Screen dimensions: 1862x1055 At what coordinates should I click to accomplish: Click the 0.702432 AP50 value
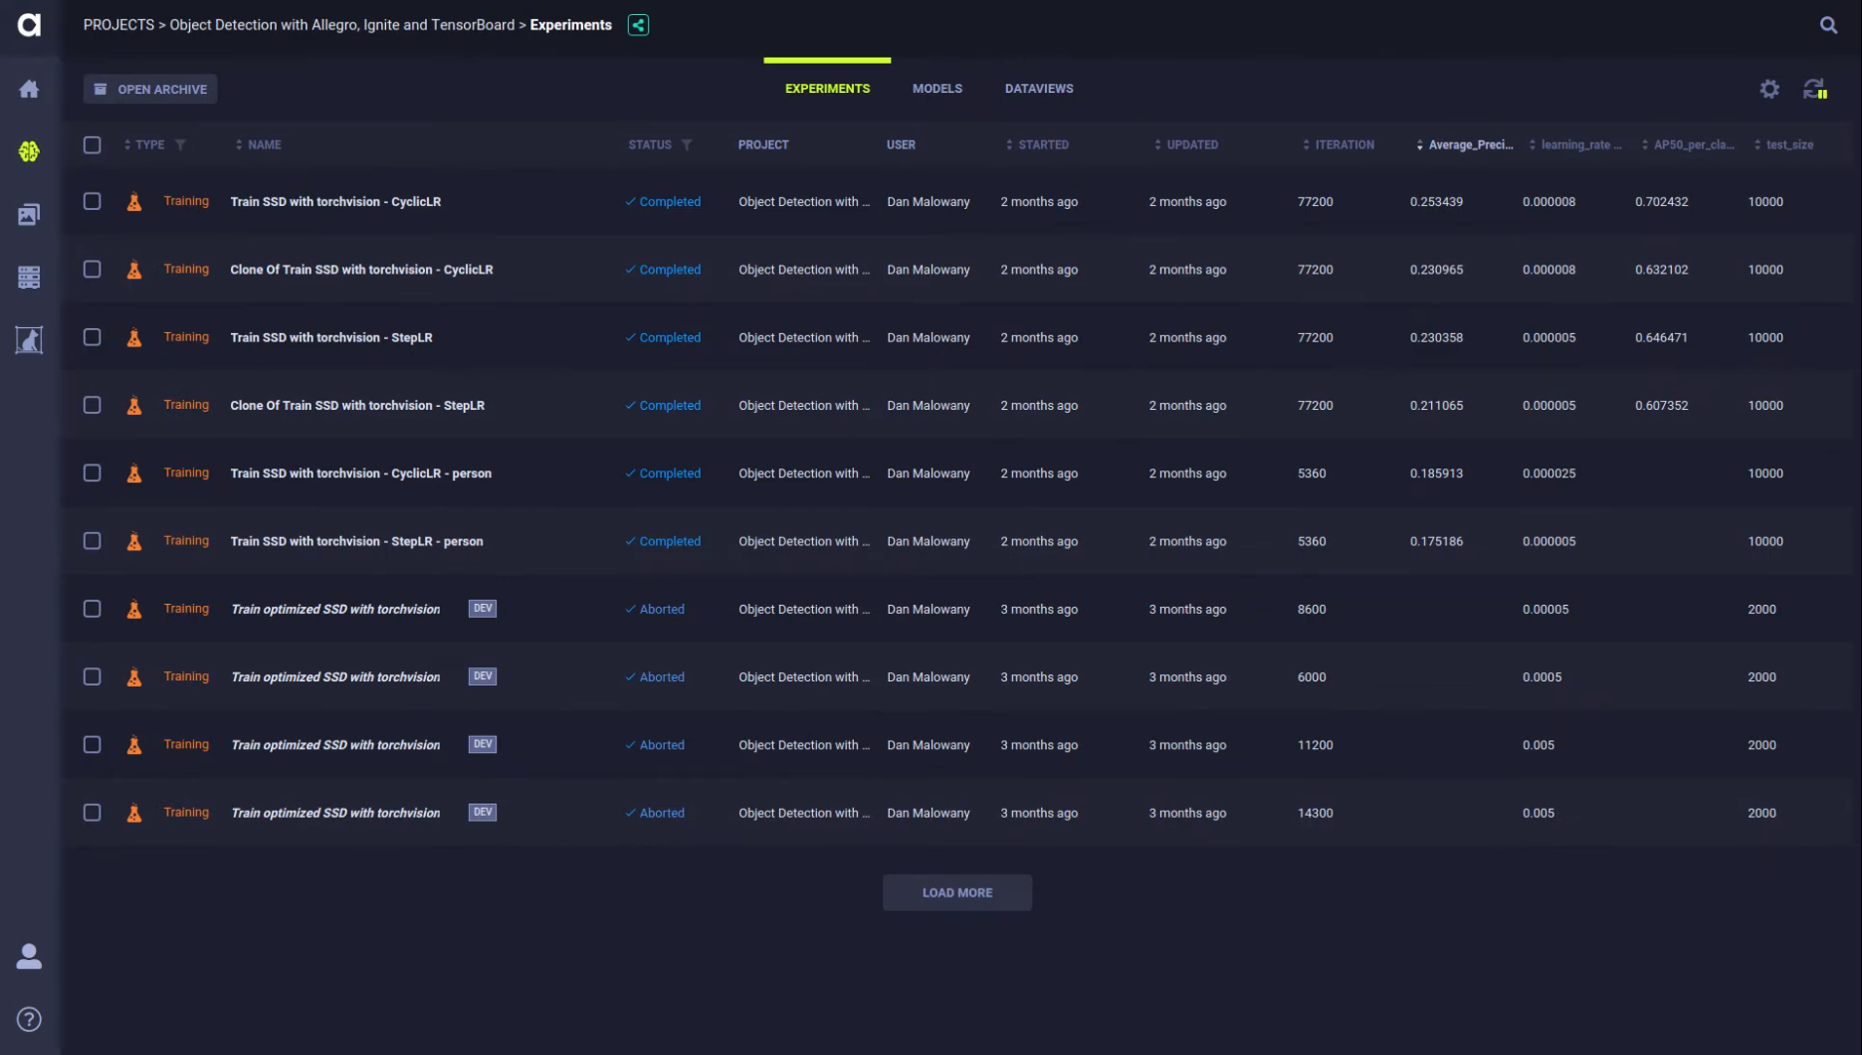point(1661,202)
